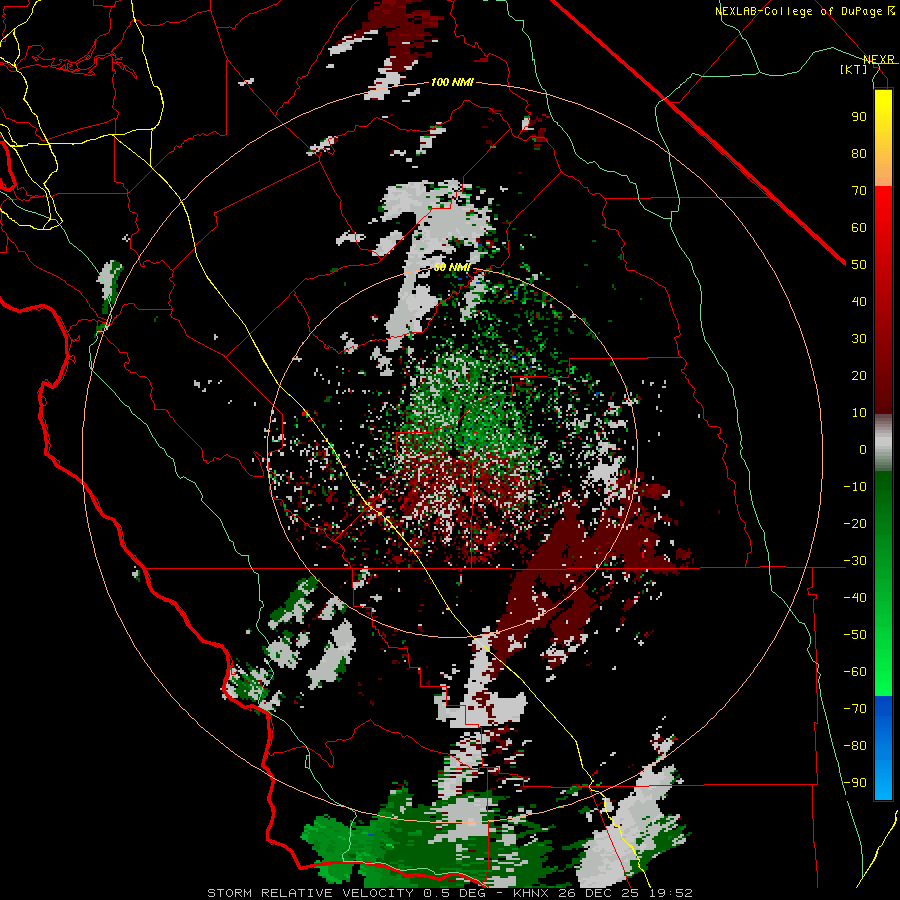Click the 0 value on the velocity scale

(x=863, y=449)
